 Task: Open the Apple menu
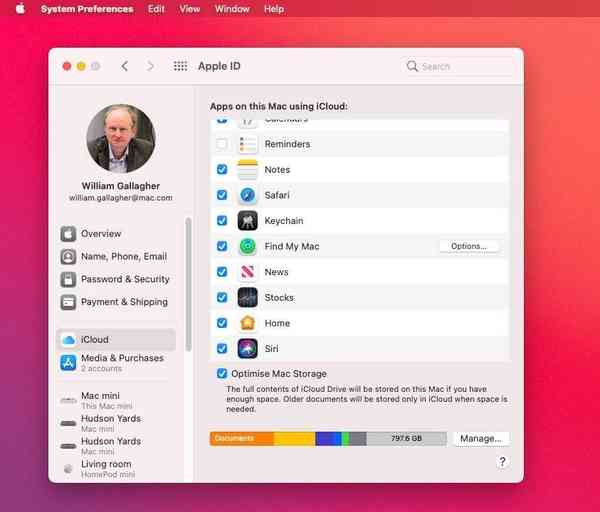(19, 9)
